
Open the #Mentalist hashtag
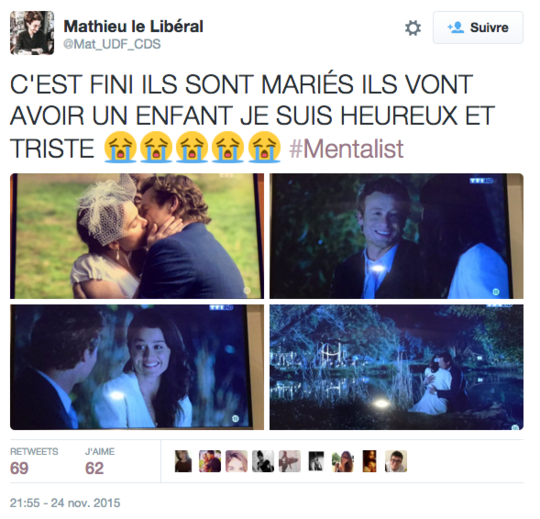(x=346, y=149)
